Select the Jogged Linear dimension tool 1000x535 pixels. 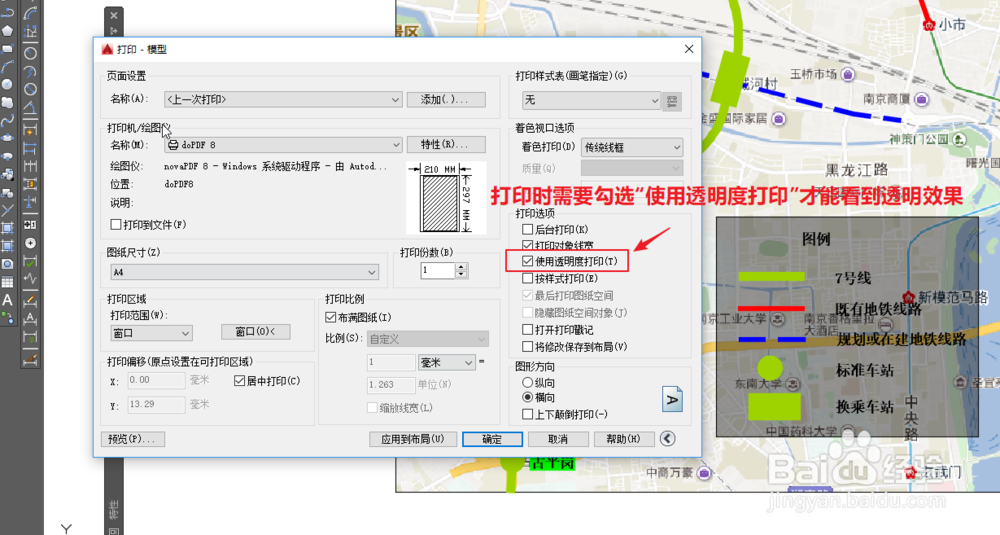pos(30,279)
